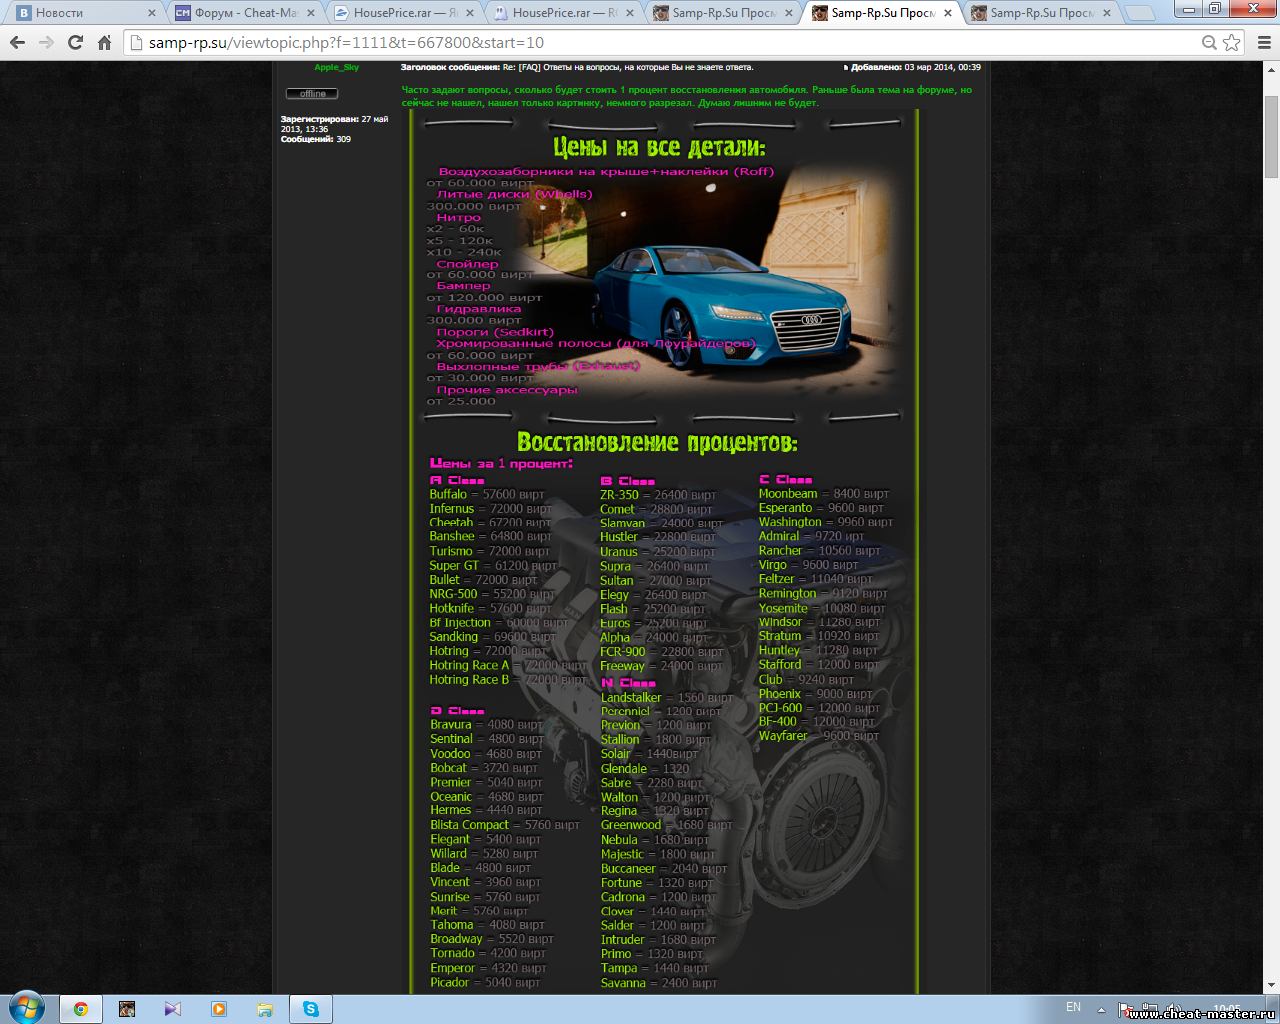1280x1024 pixels.
Task: Open Skype from the taskbar
Action: [x=311, y=1009]
